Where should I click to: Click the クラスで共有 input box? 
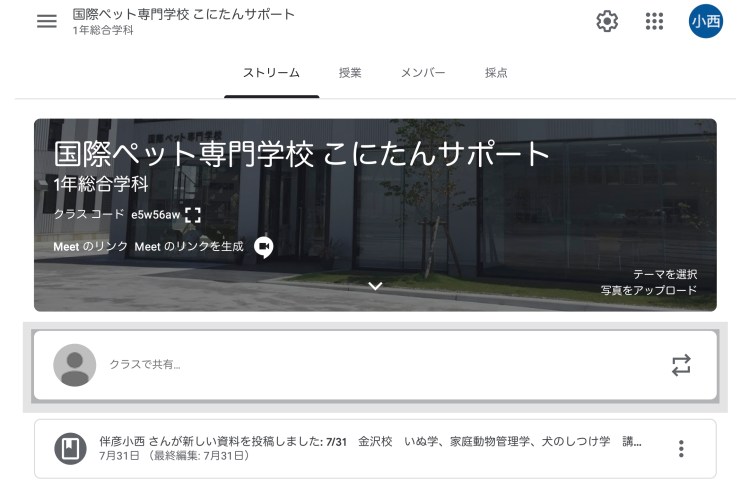coord(380,366)
